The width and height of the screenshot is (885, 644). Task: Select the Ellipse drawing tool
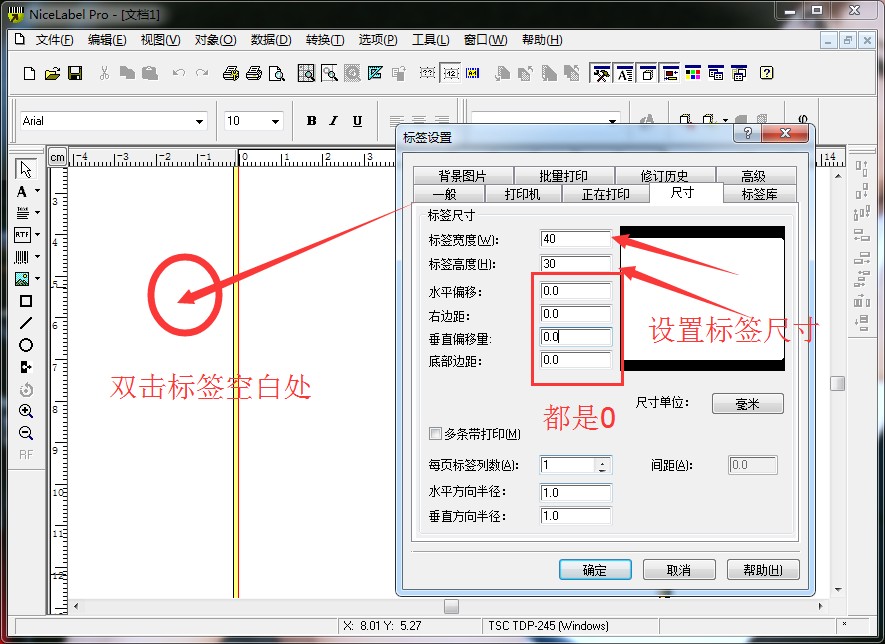tap(26, 345)
